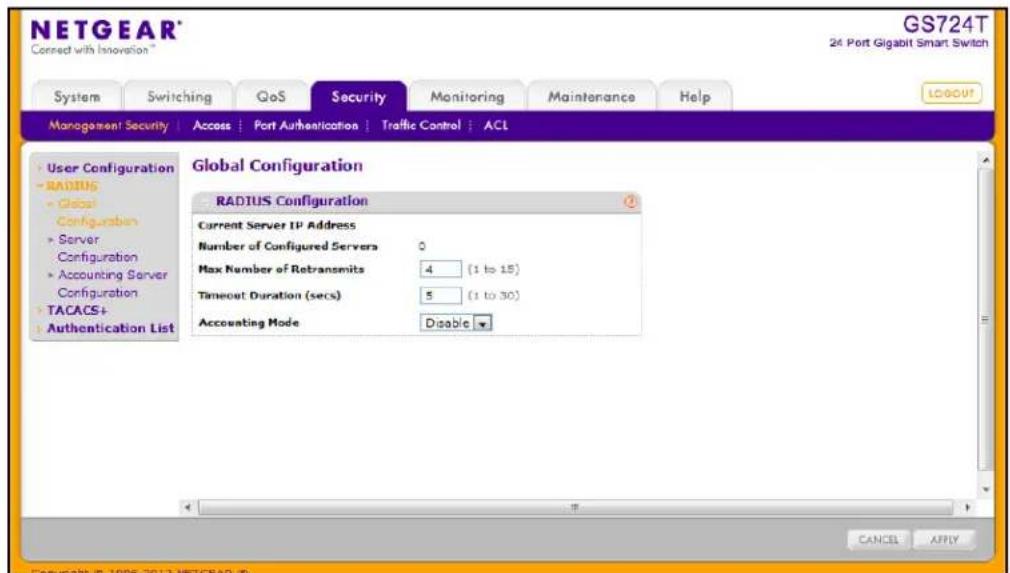Click the Max Number of Retransmits field

pyautogui.click(x=441, y=269)
